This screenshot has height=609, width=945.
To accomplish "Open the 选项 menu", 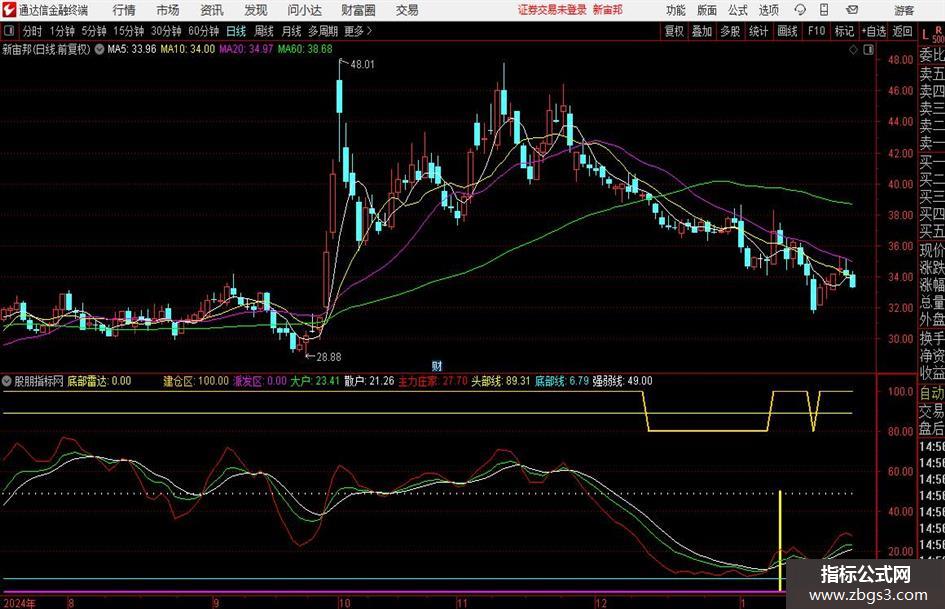I will [x=768, y=10].
